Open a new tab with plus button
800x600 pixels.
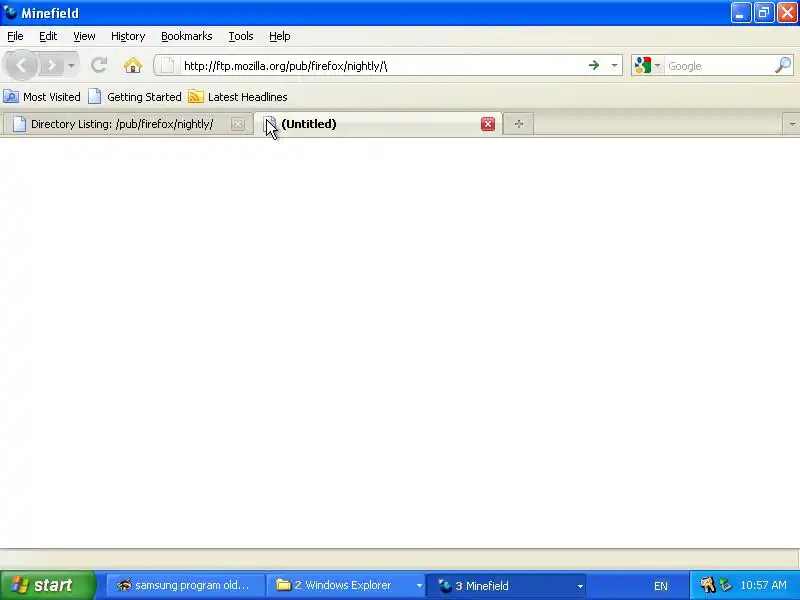click(x=518, y=124)
